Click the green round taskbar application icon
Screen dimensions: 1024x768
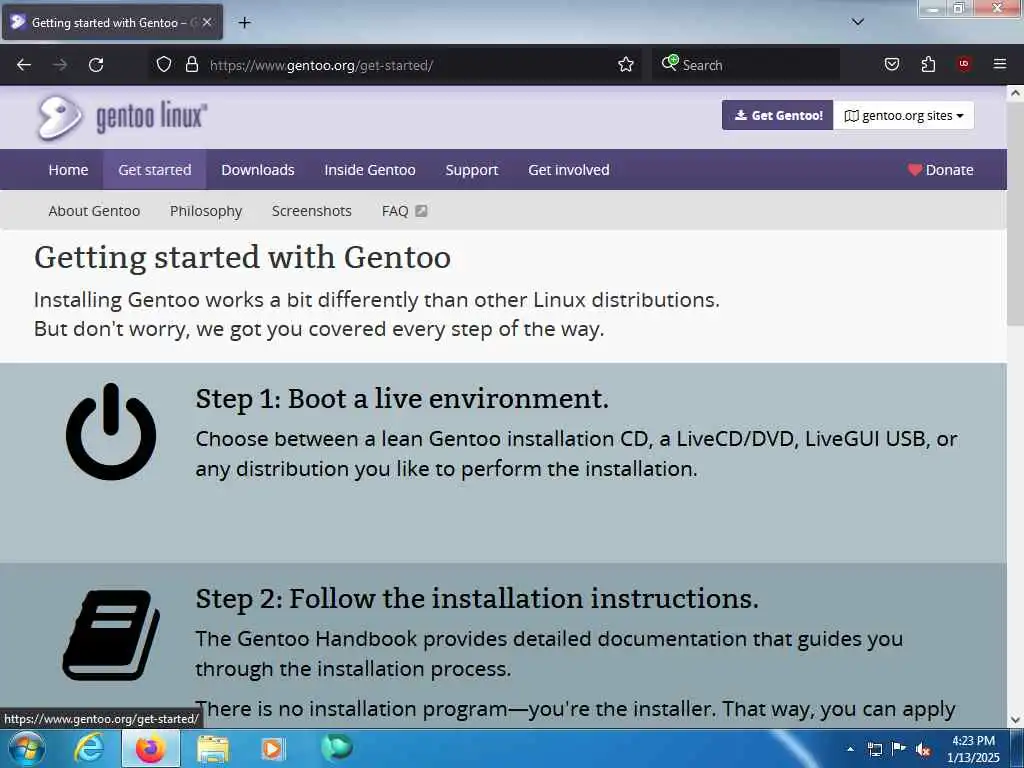pyautogui.click(x=337, y=747)
